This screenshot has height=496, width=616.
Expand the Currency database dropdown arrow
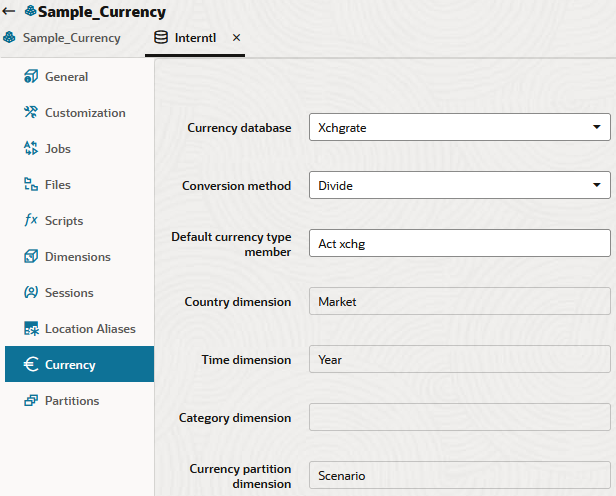597,127
